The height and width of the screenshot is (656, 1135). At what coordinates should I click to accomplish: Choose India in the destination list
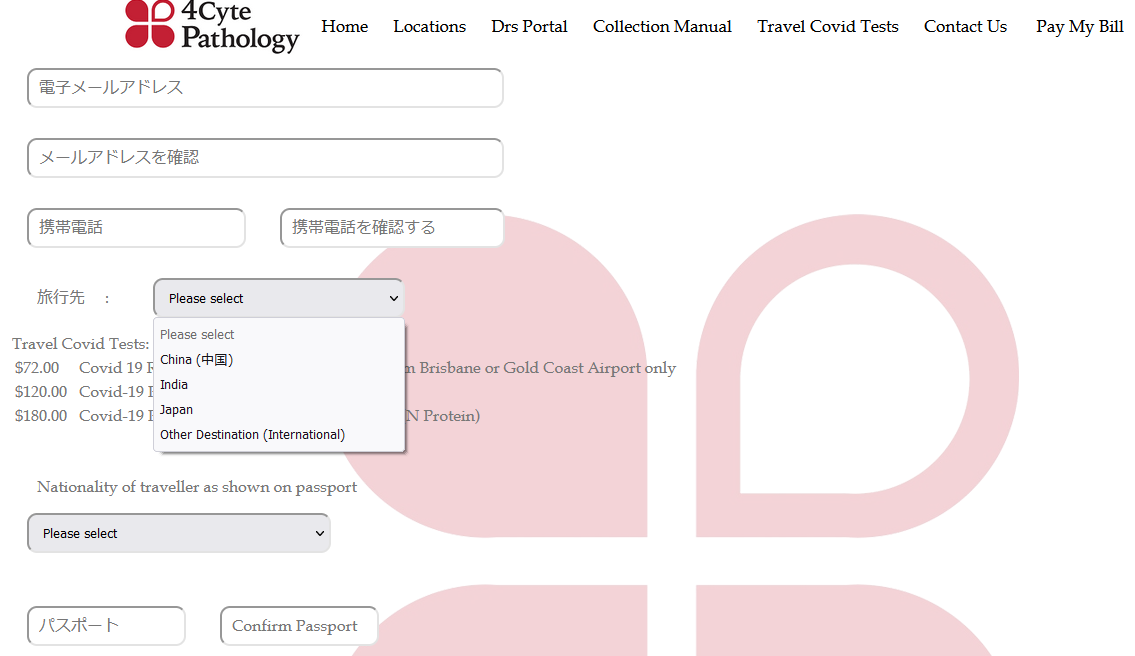pos(174,385)
